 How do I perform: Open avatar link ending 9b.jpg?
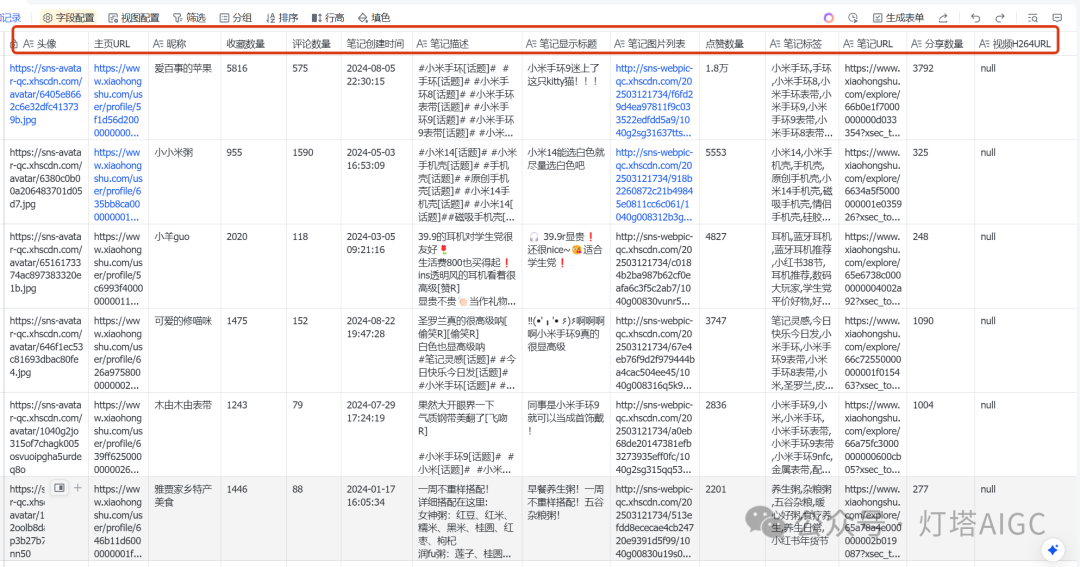[45, 94]
